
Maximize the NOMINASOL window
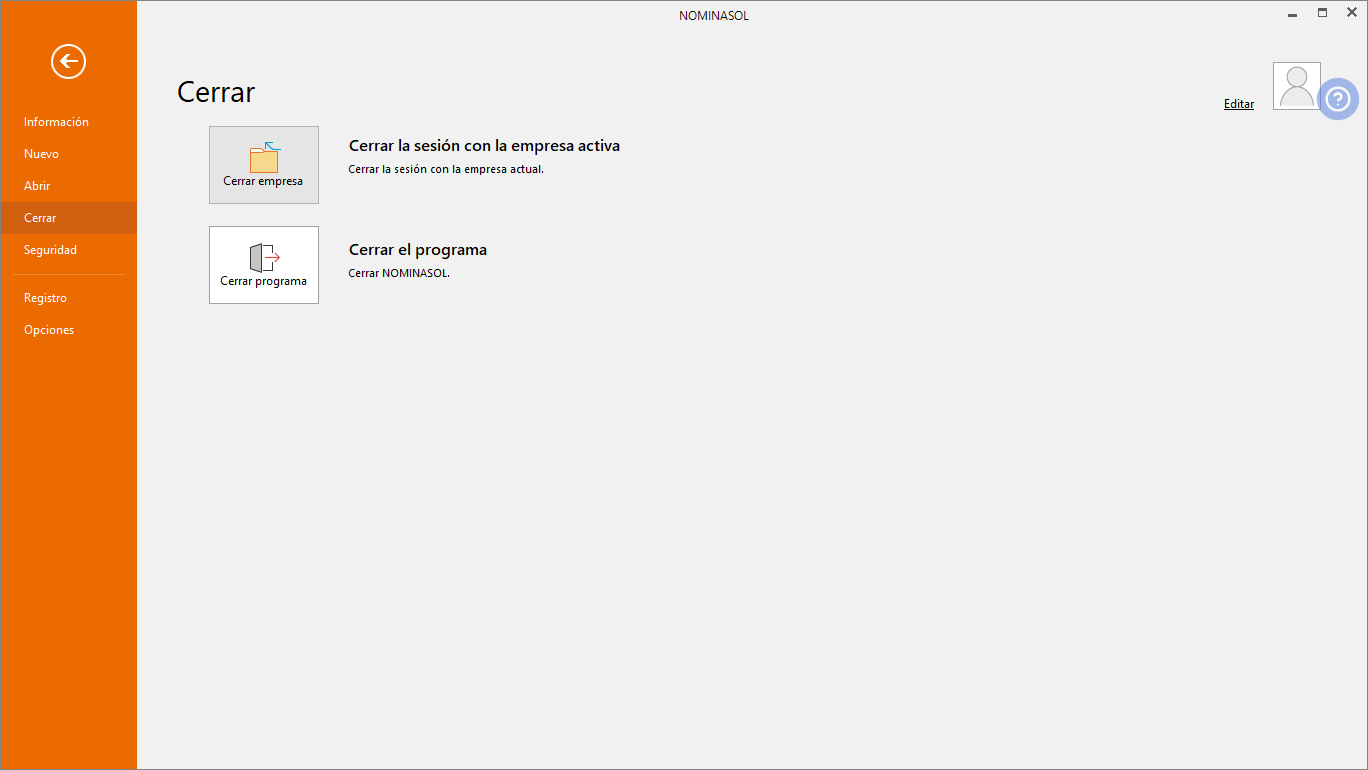coord(1322,13)
